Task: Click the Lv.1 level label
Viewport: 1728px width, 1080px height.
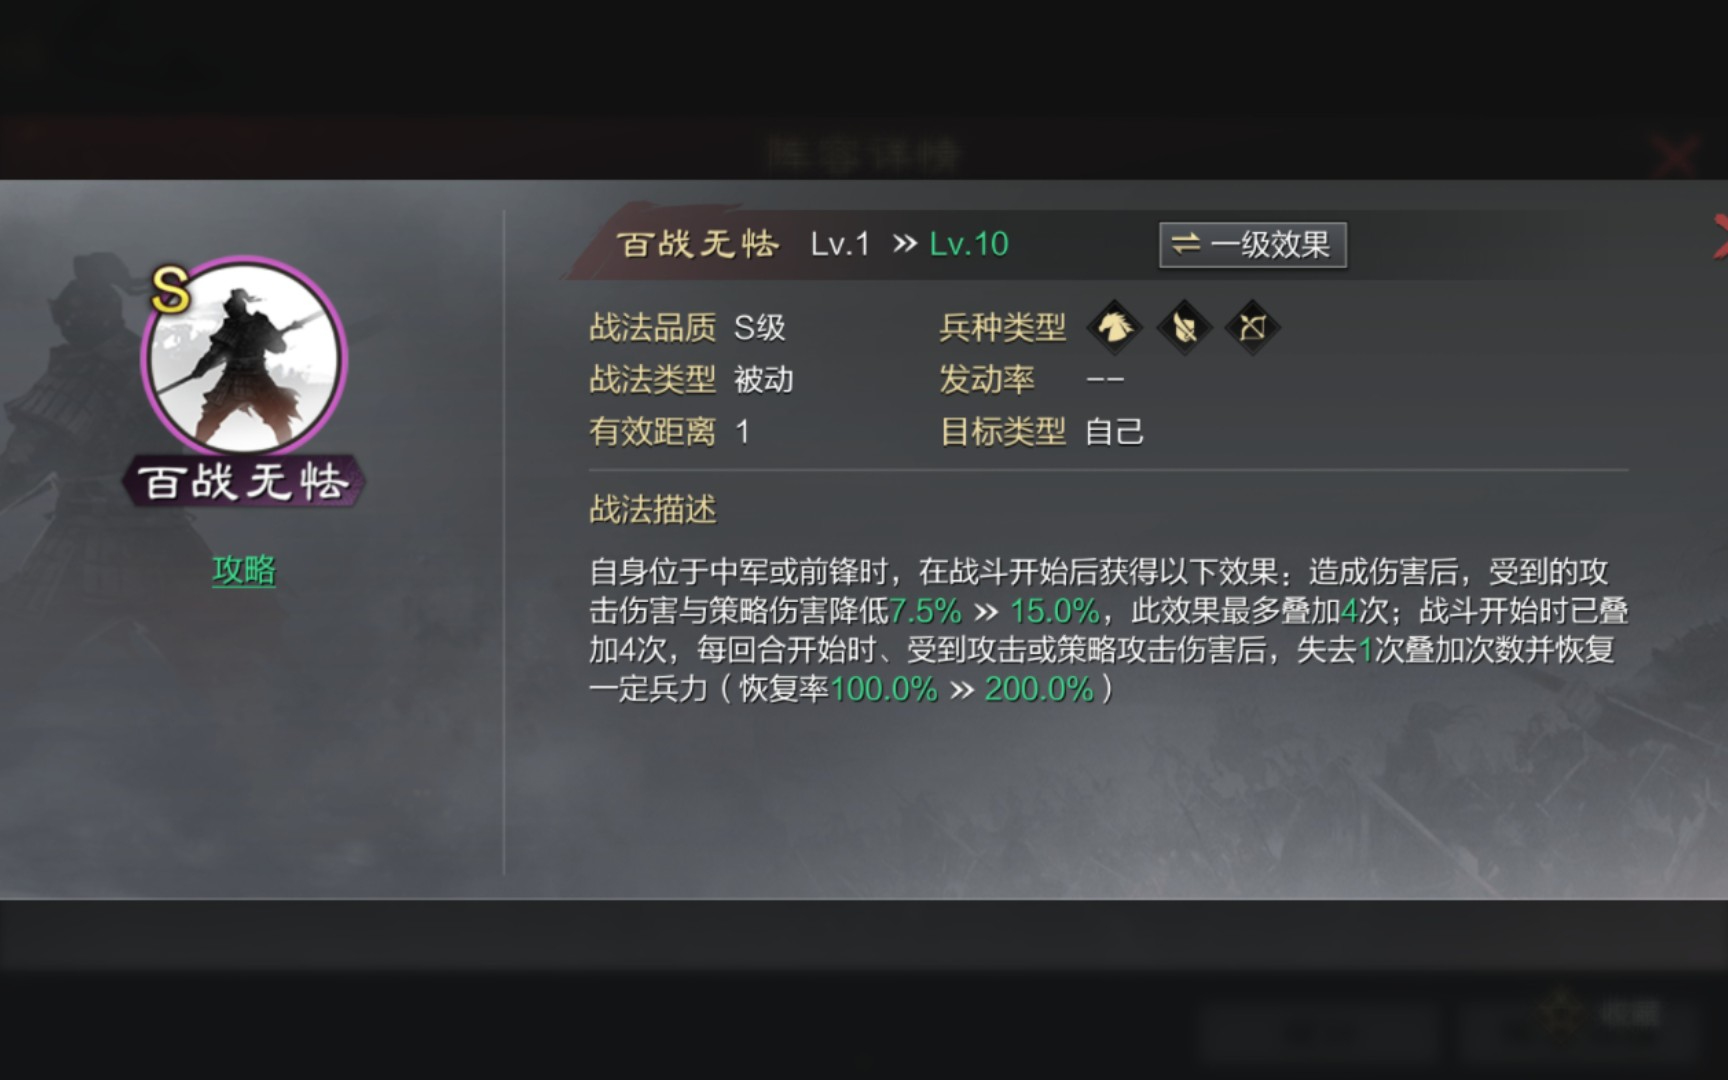Action: point(840,244)
